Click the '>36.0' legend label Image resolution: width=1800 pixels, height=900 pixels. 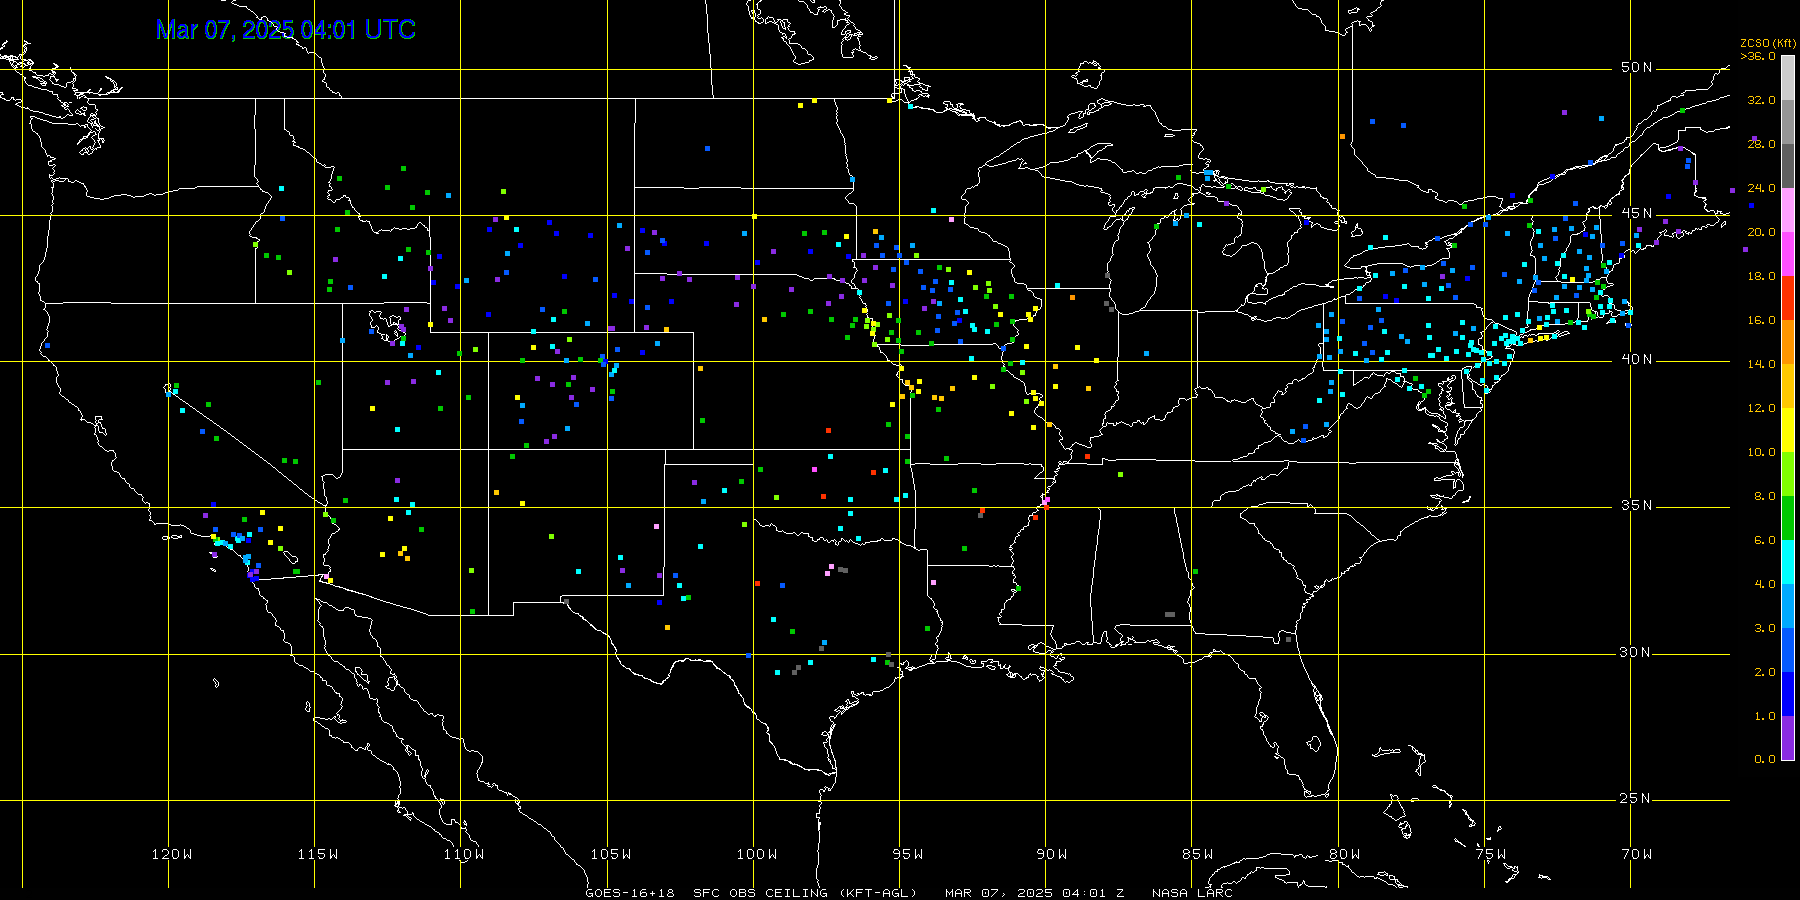(x=1758, y=56)
